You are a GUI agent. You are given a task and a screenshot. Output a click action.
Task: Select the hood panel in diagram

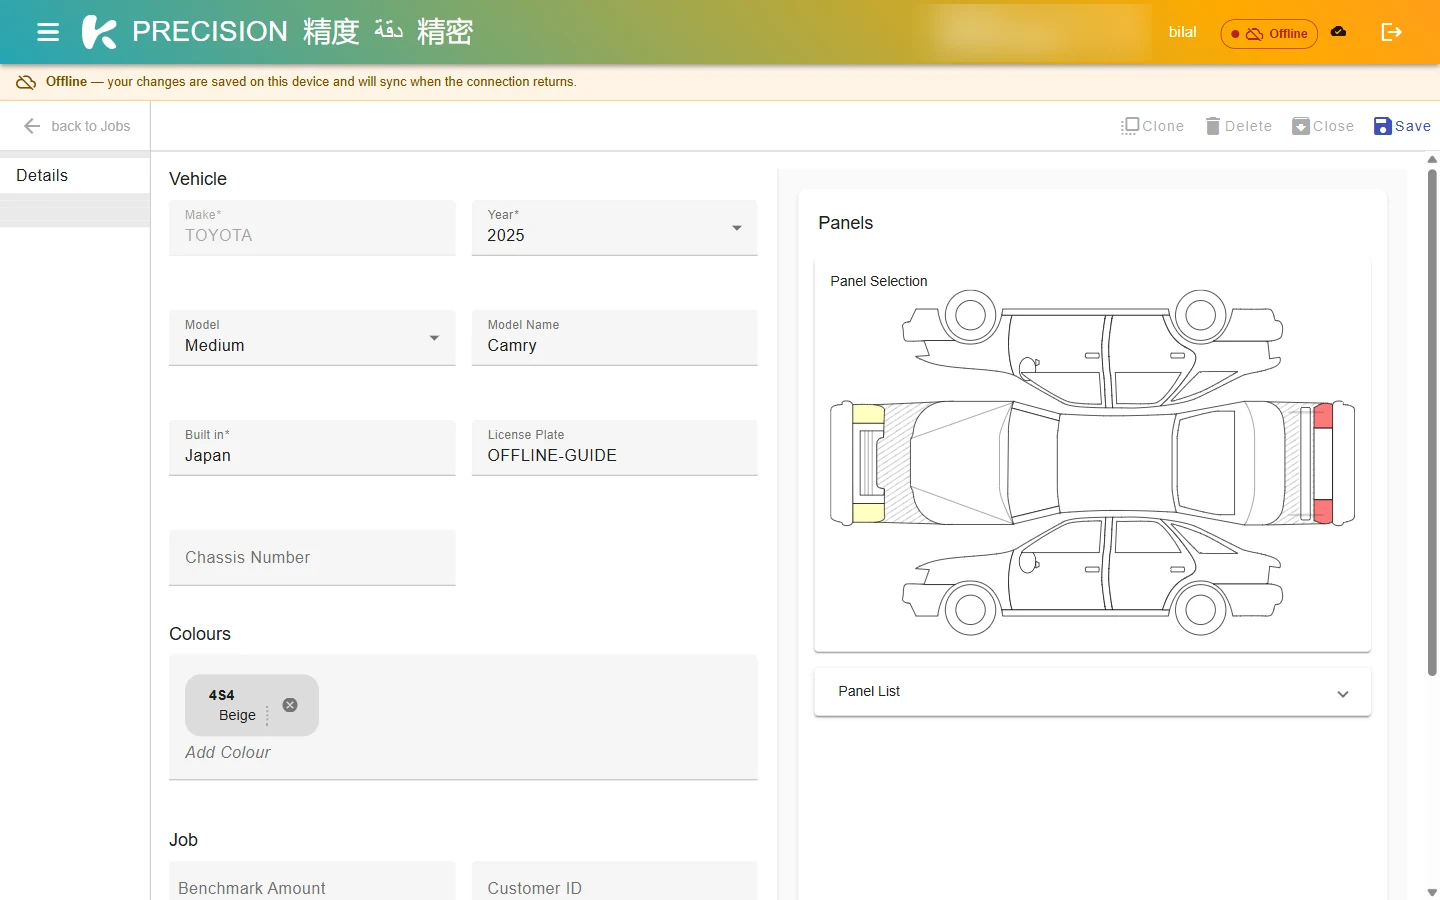(959, 463)
